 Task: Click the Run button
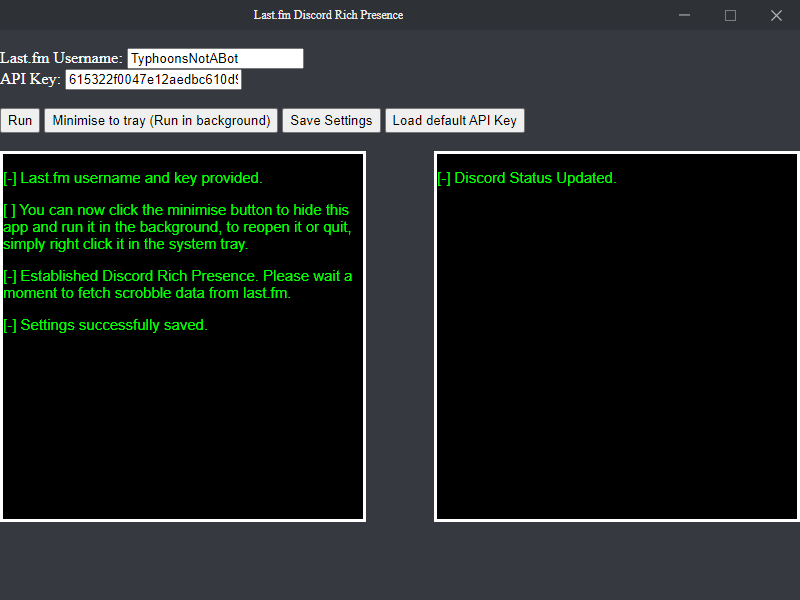pyautogui.click(x=20, y=120)
